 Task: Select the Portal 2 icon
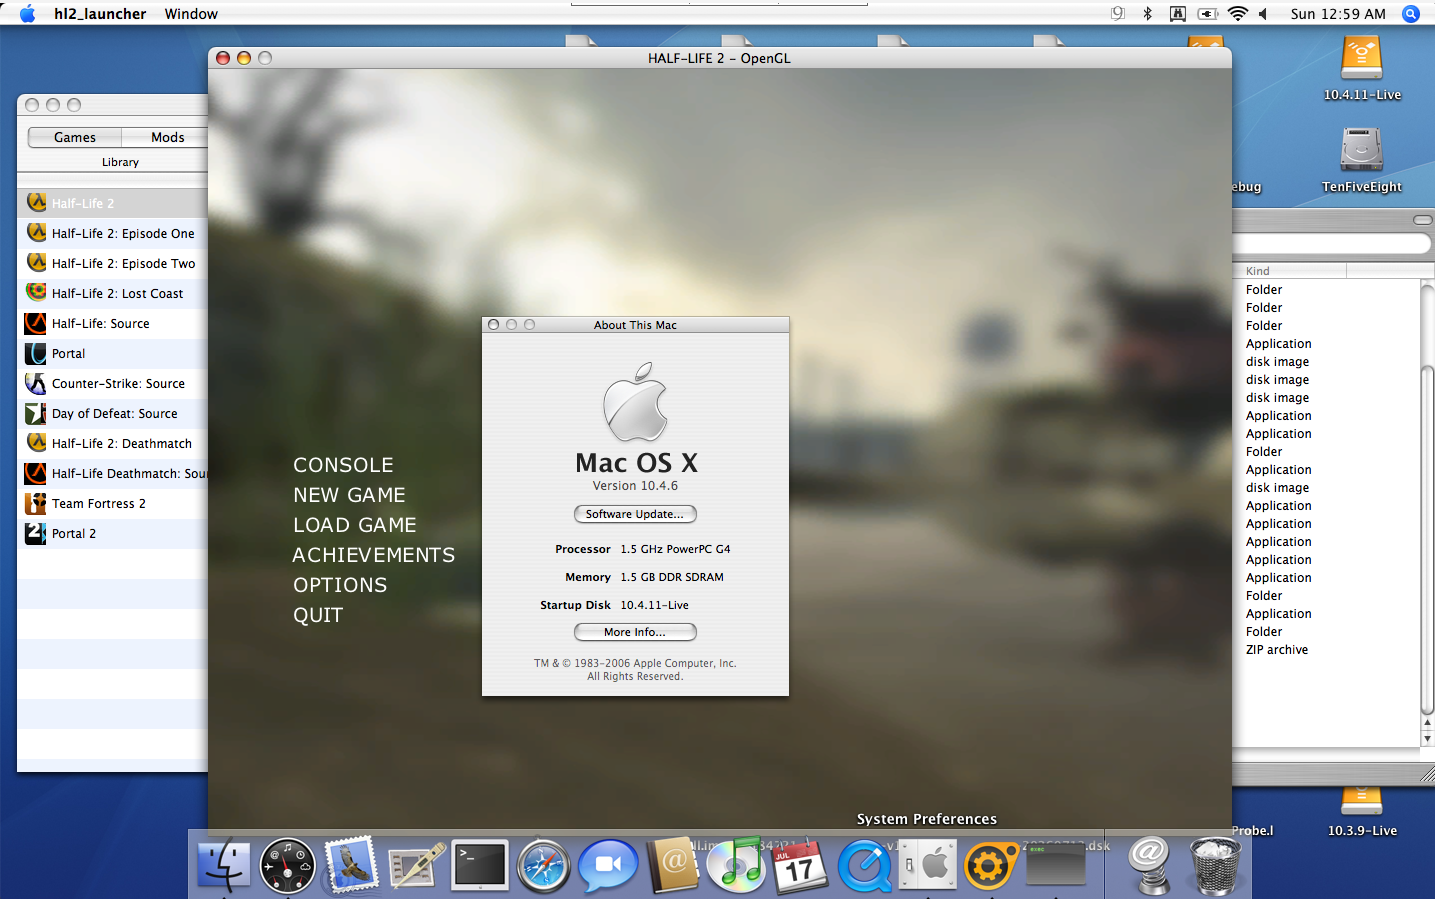click(x=36, y=533)
